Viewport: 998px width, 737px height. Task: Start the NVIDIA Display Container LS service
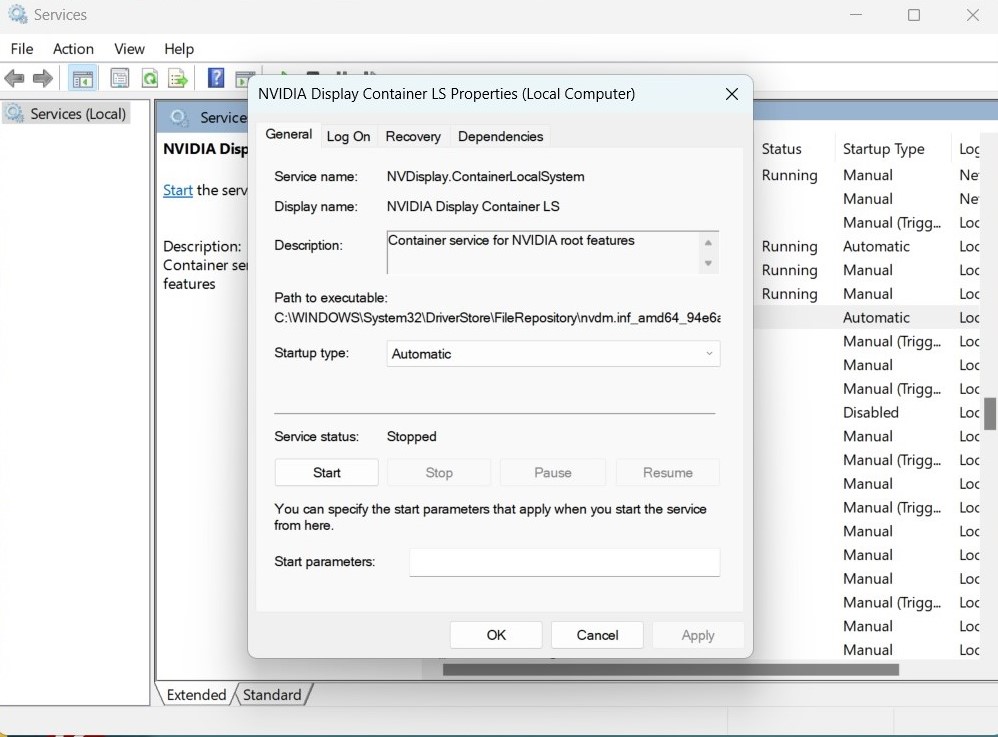326,472
